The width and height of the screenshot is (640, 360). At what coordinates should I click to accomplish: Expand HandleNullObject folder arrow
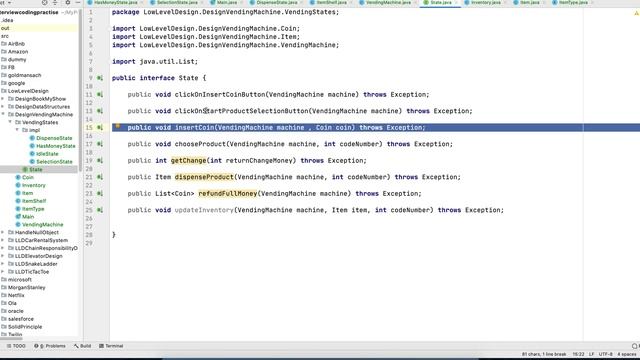pyautogui.click(x=3, y=232)
